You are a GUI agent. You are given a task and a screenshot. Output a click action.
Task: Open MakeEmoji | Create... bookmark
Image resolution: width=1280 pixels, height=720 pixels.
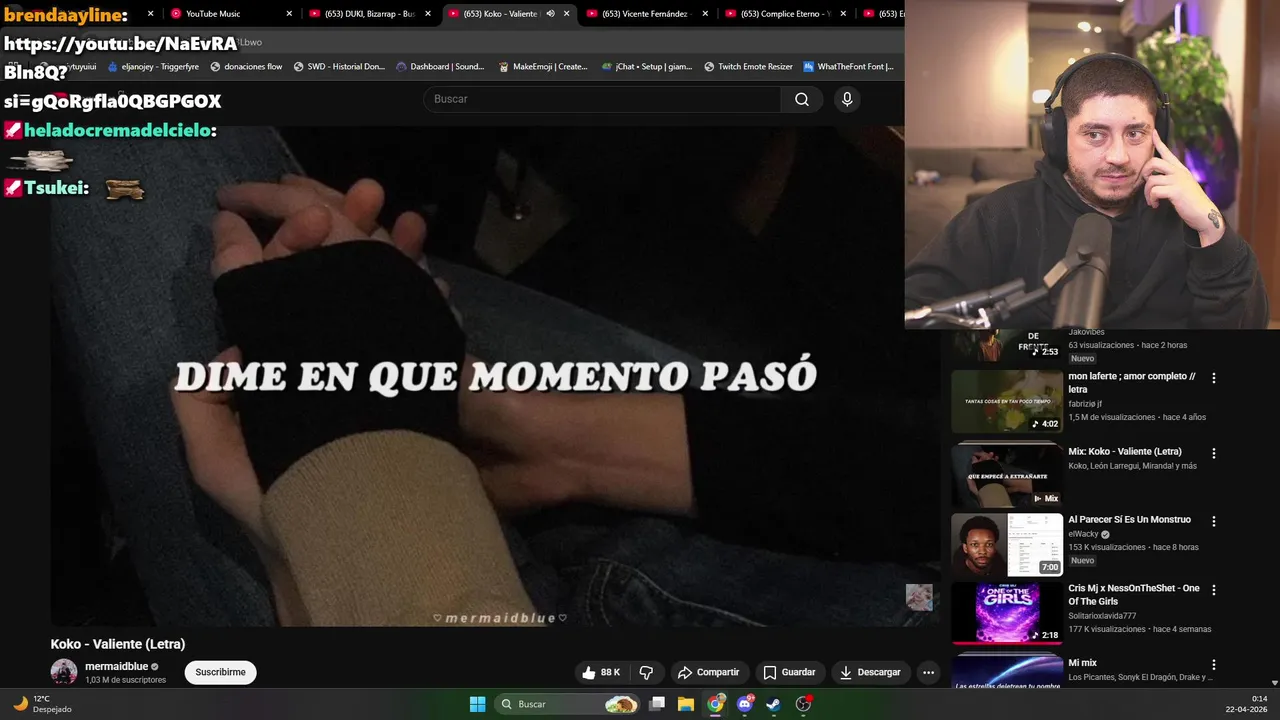click(x=542, y=66)
